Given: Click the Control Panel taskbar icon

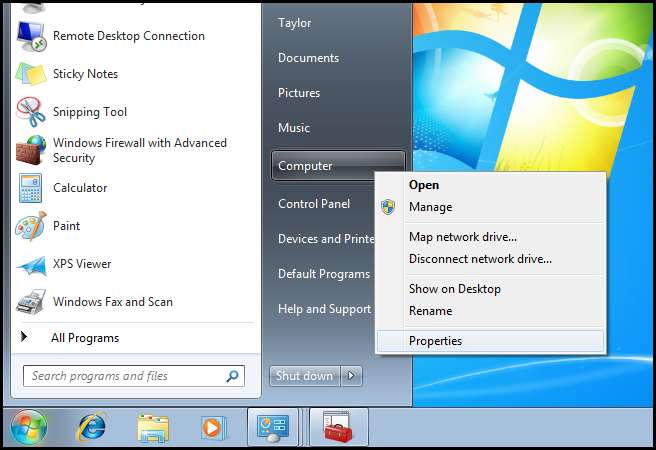Looking at the screenshot, I should click(273, 428).
